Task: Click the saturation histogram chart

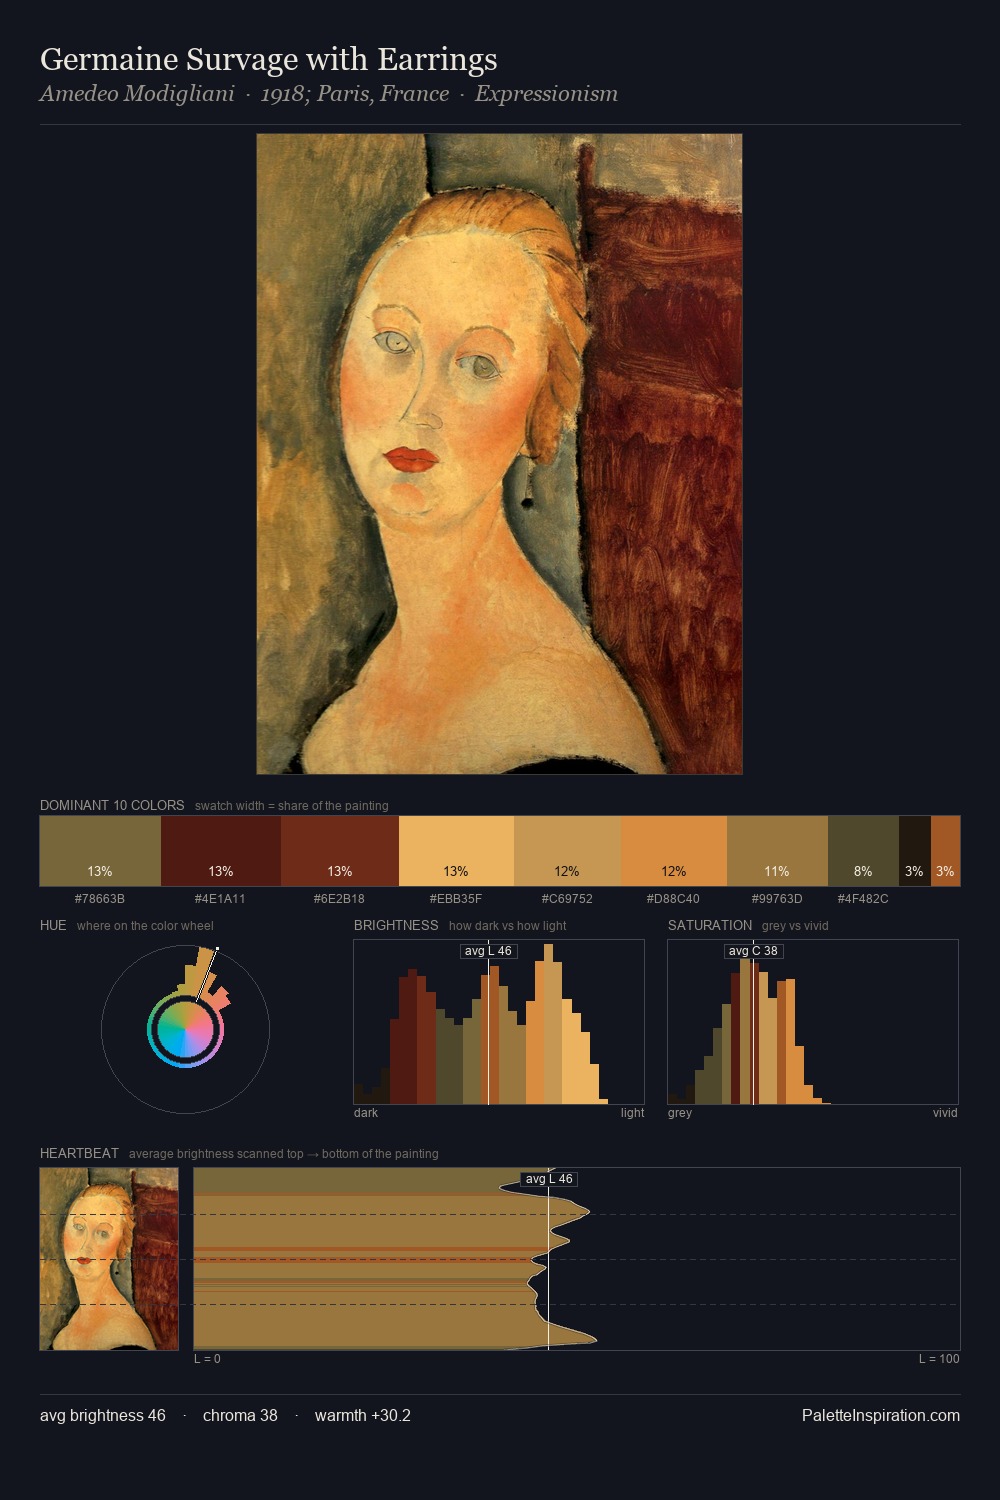Action: [x=813, y=1022]
